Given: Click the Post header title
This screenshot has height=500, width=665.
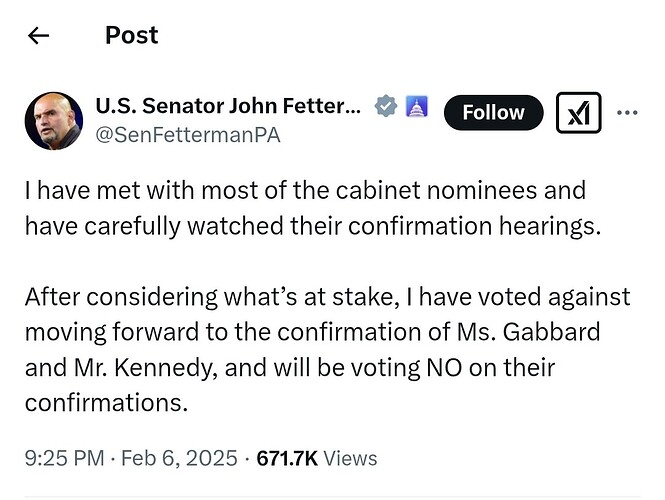Looking at the screenshot, I should (131, 35).
